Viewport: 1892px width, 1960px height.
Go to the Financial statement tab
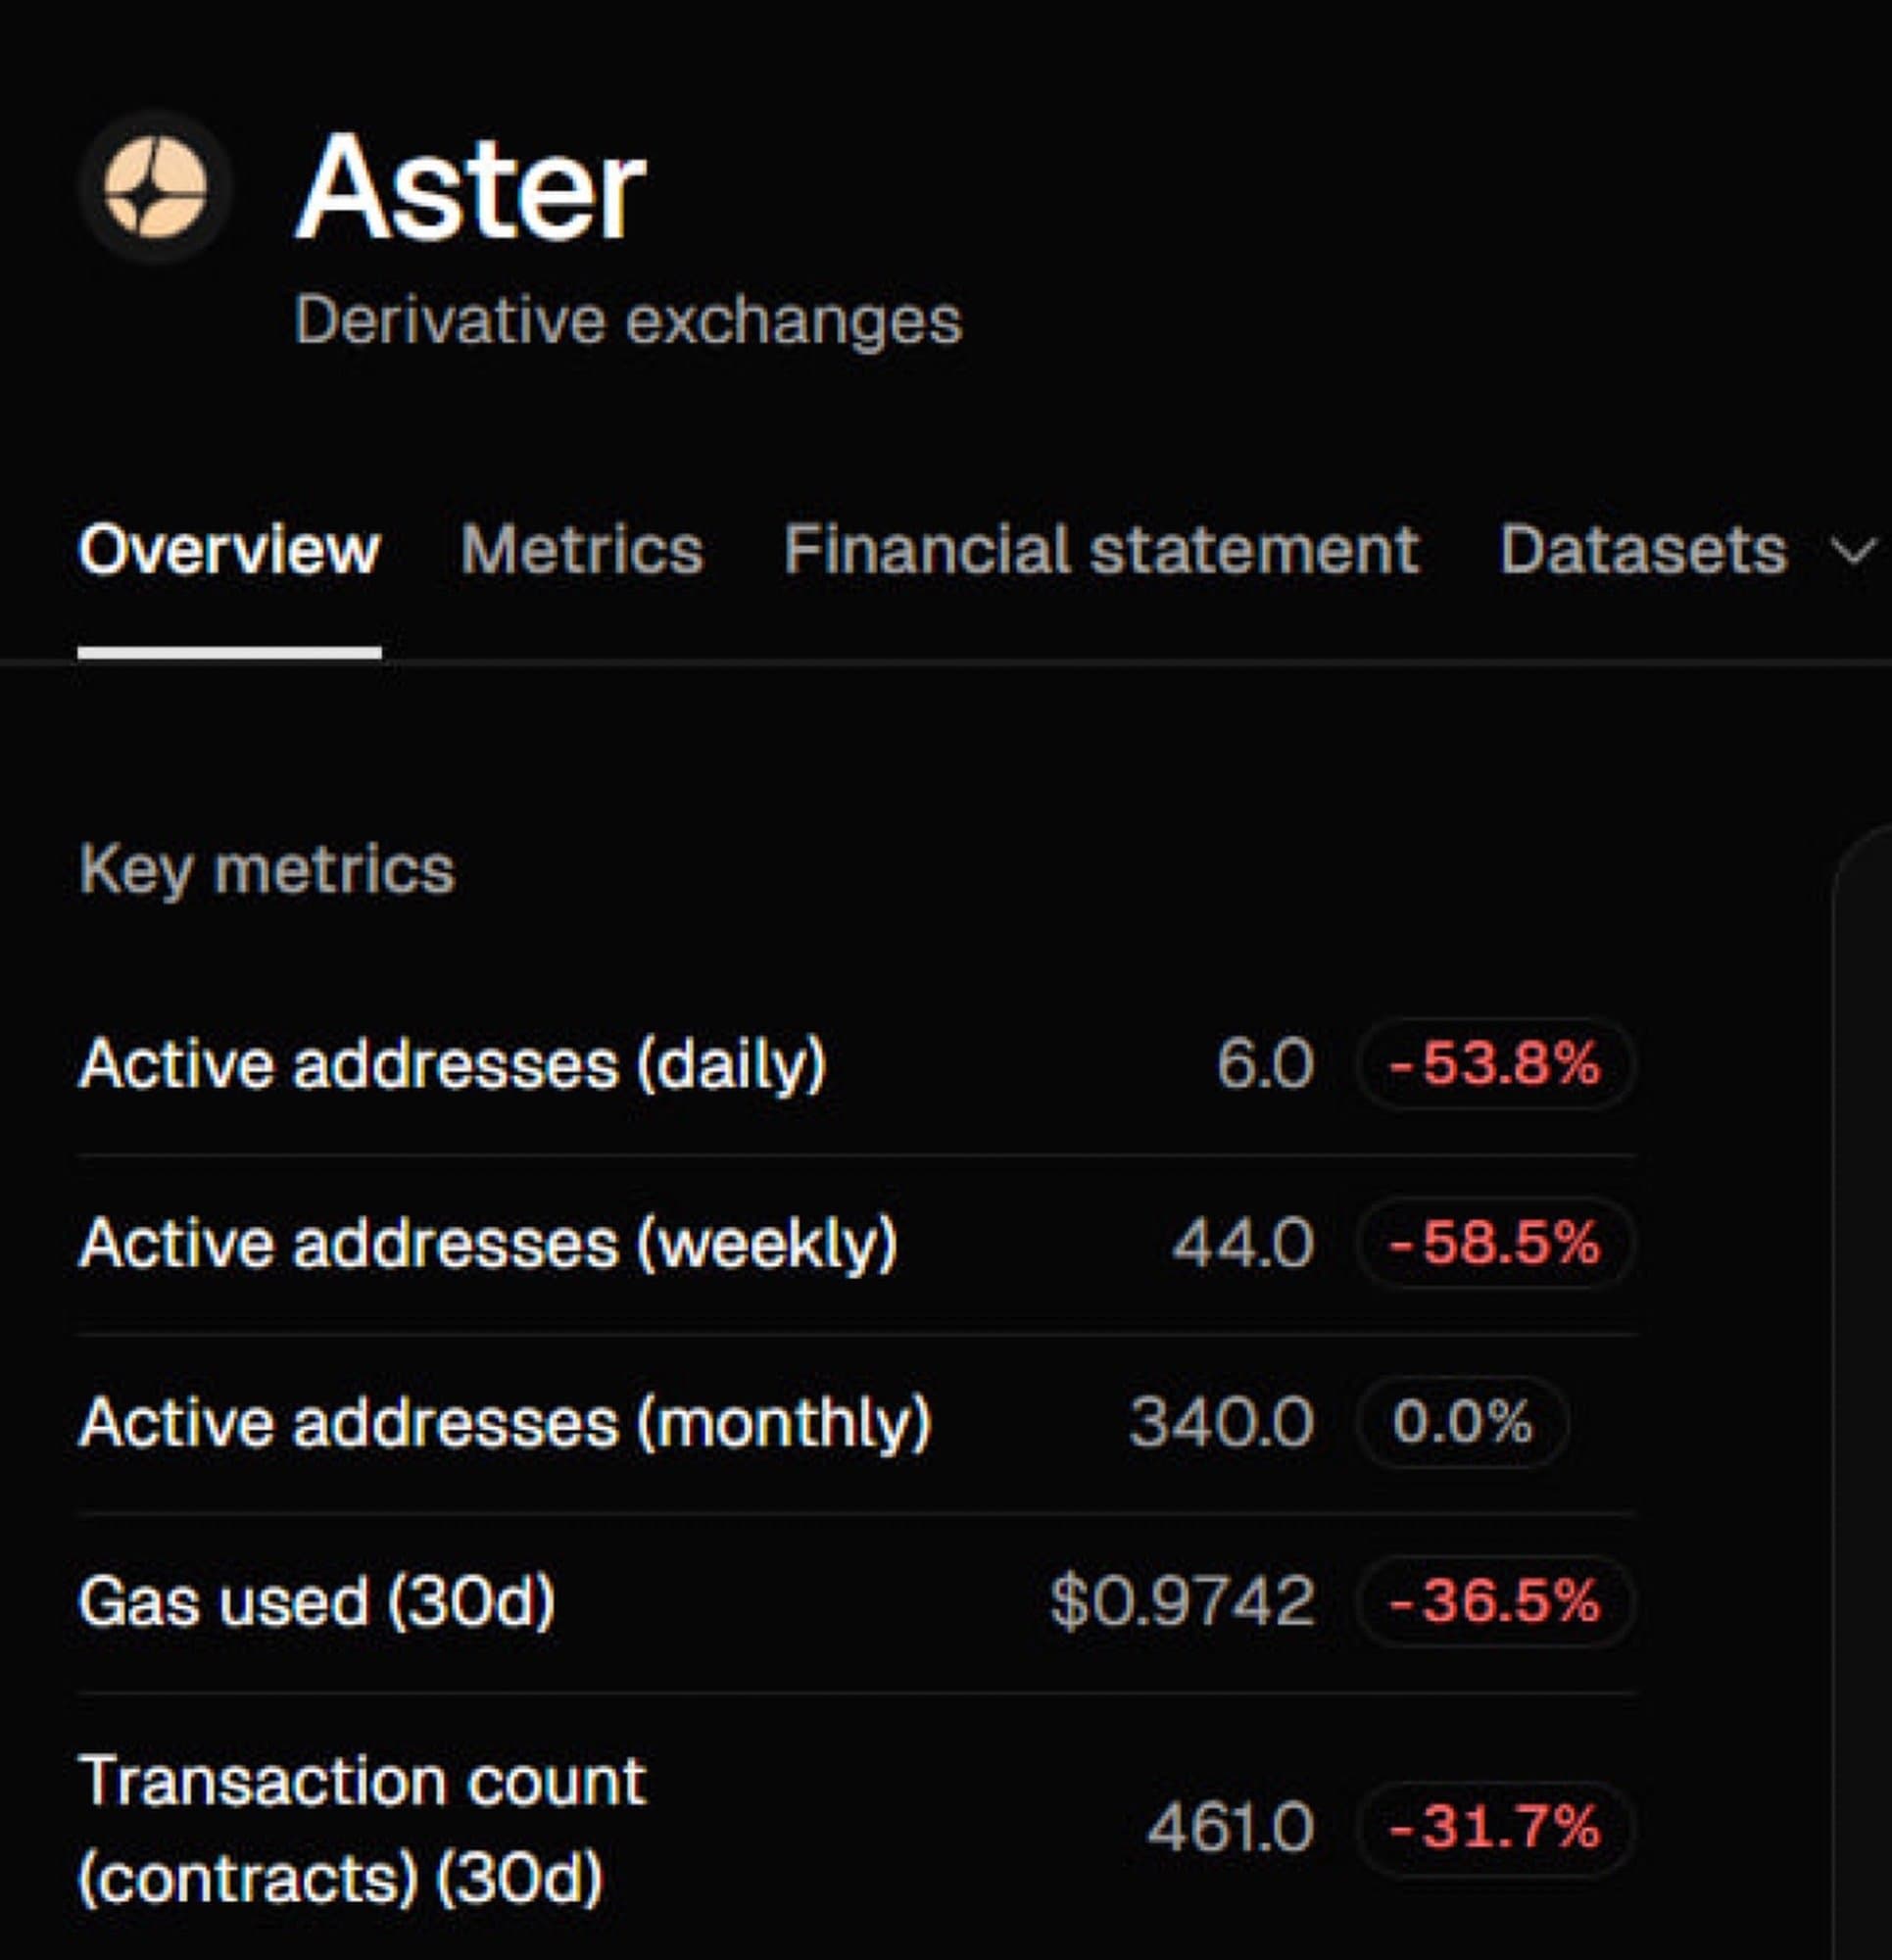[x=1101, y=550]
